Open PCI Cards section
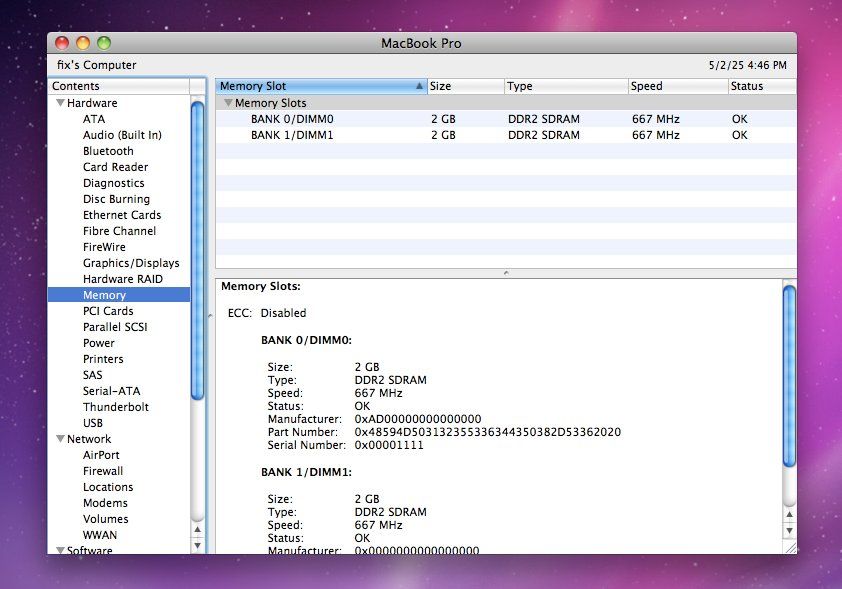The width and height of the screenshot is (842, 589). click(108, 311)
